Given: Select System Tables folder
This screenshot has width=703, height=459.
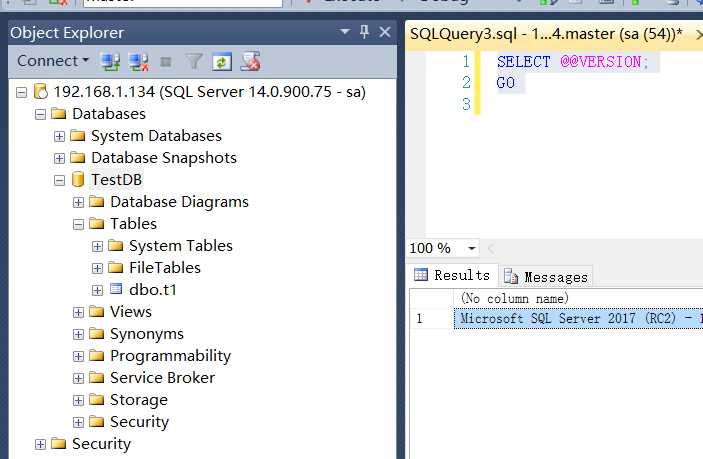Looking at the screenshot, I should point(181,246).
